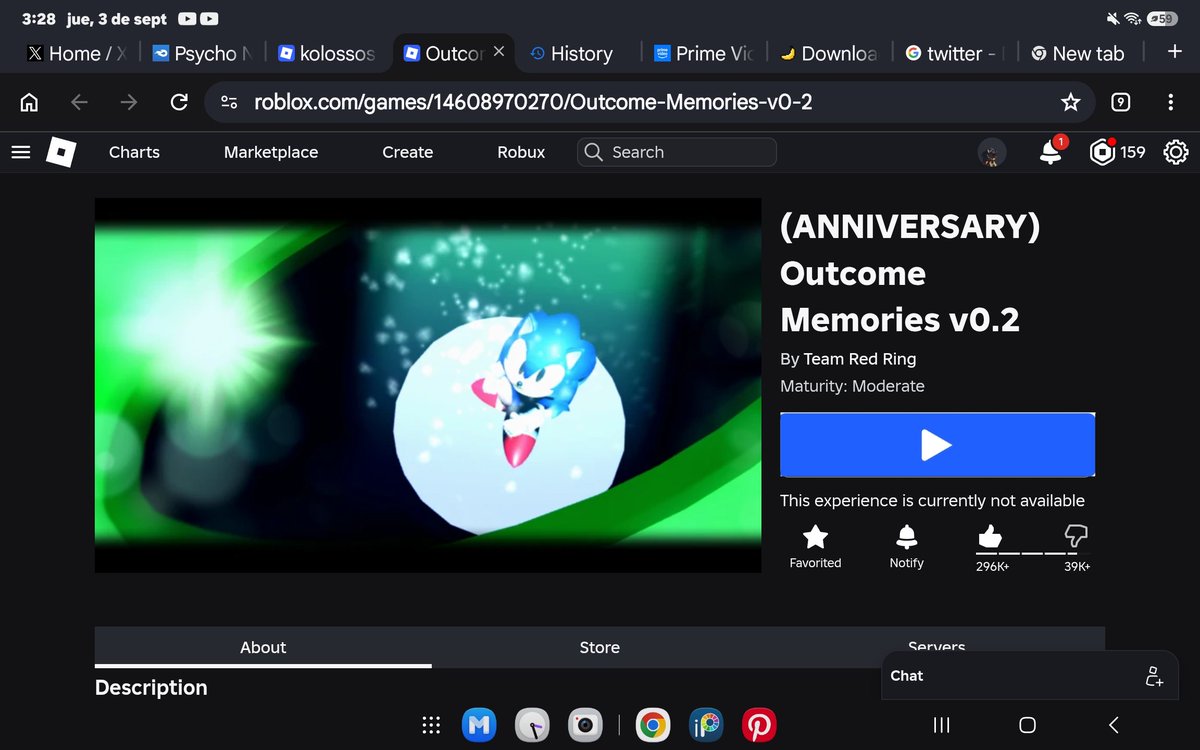Click the like-to-dislike ratio bar
The width and height of the screenshot is (1200, 750).
click(1033, 553)
